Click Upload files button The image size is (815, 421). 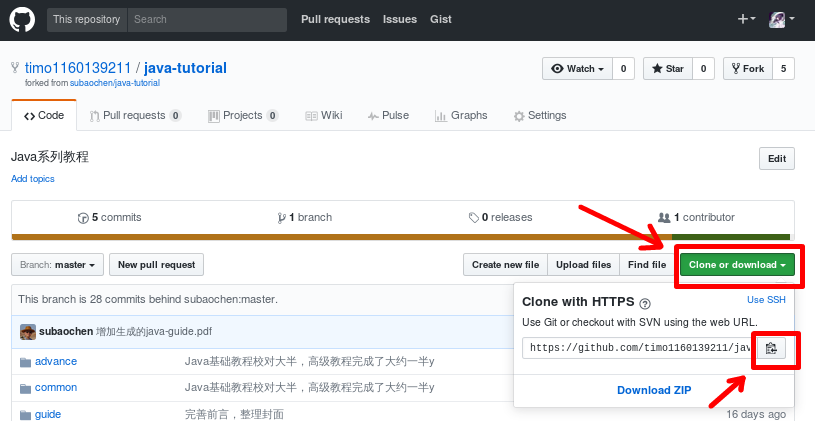click(583, 265)
